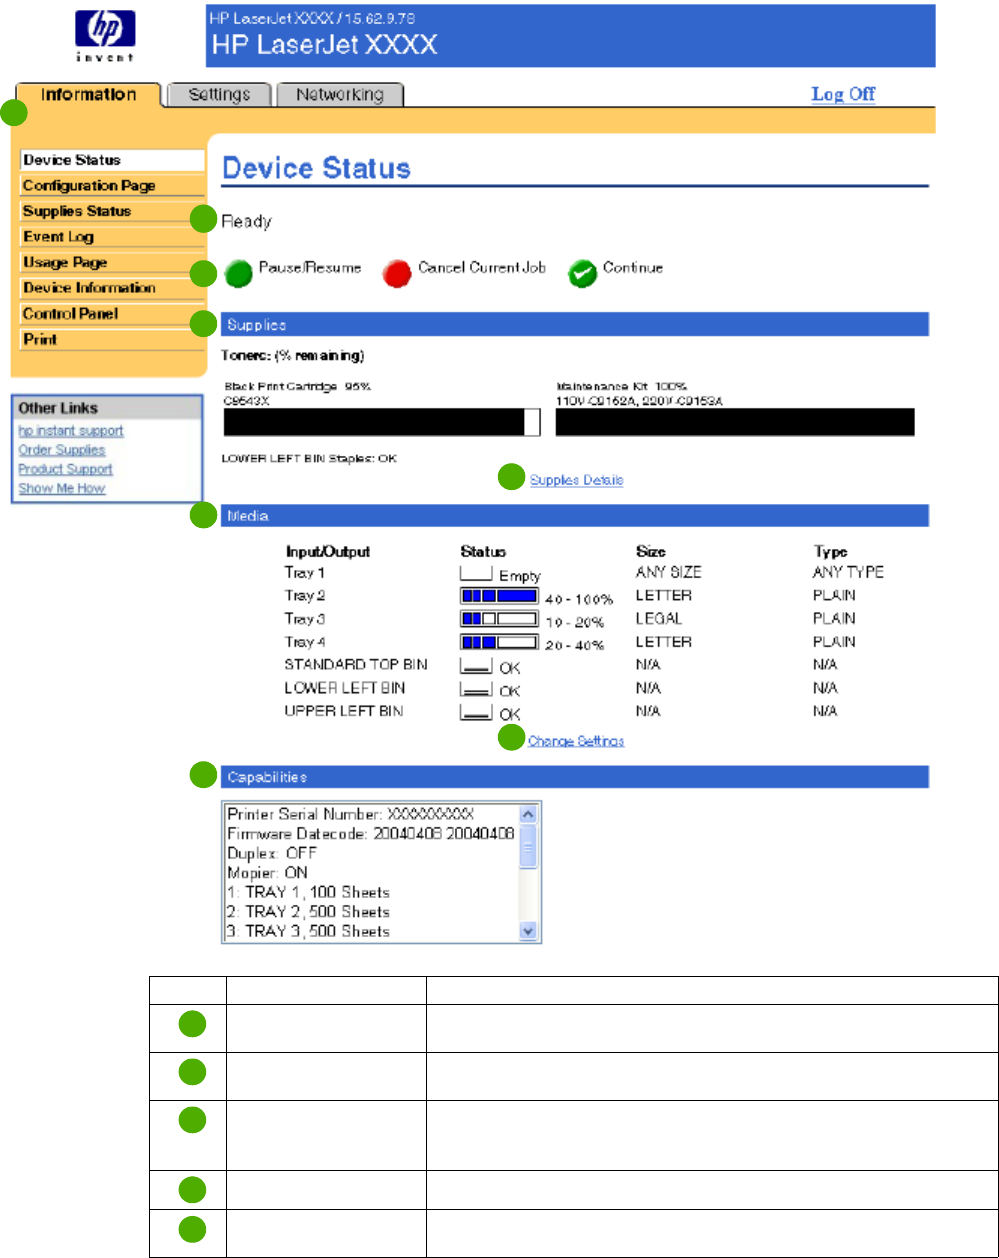The width and height of the screenshot is (999, 1258).
Task: Open hp instant support link
Action: [x=71, y=431]
